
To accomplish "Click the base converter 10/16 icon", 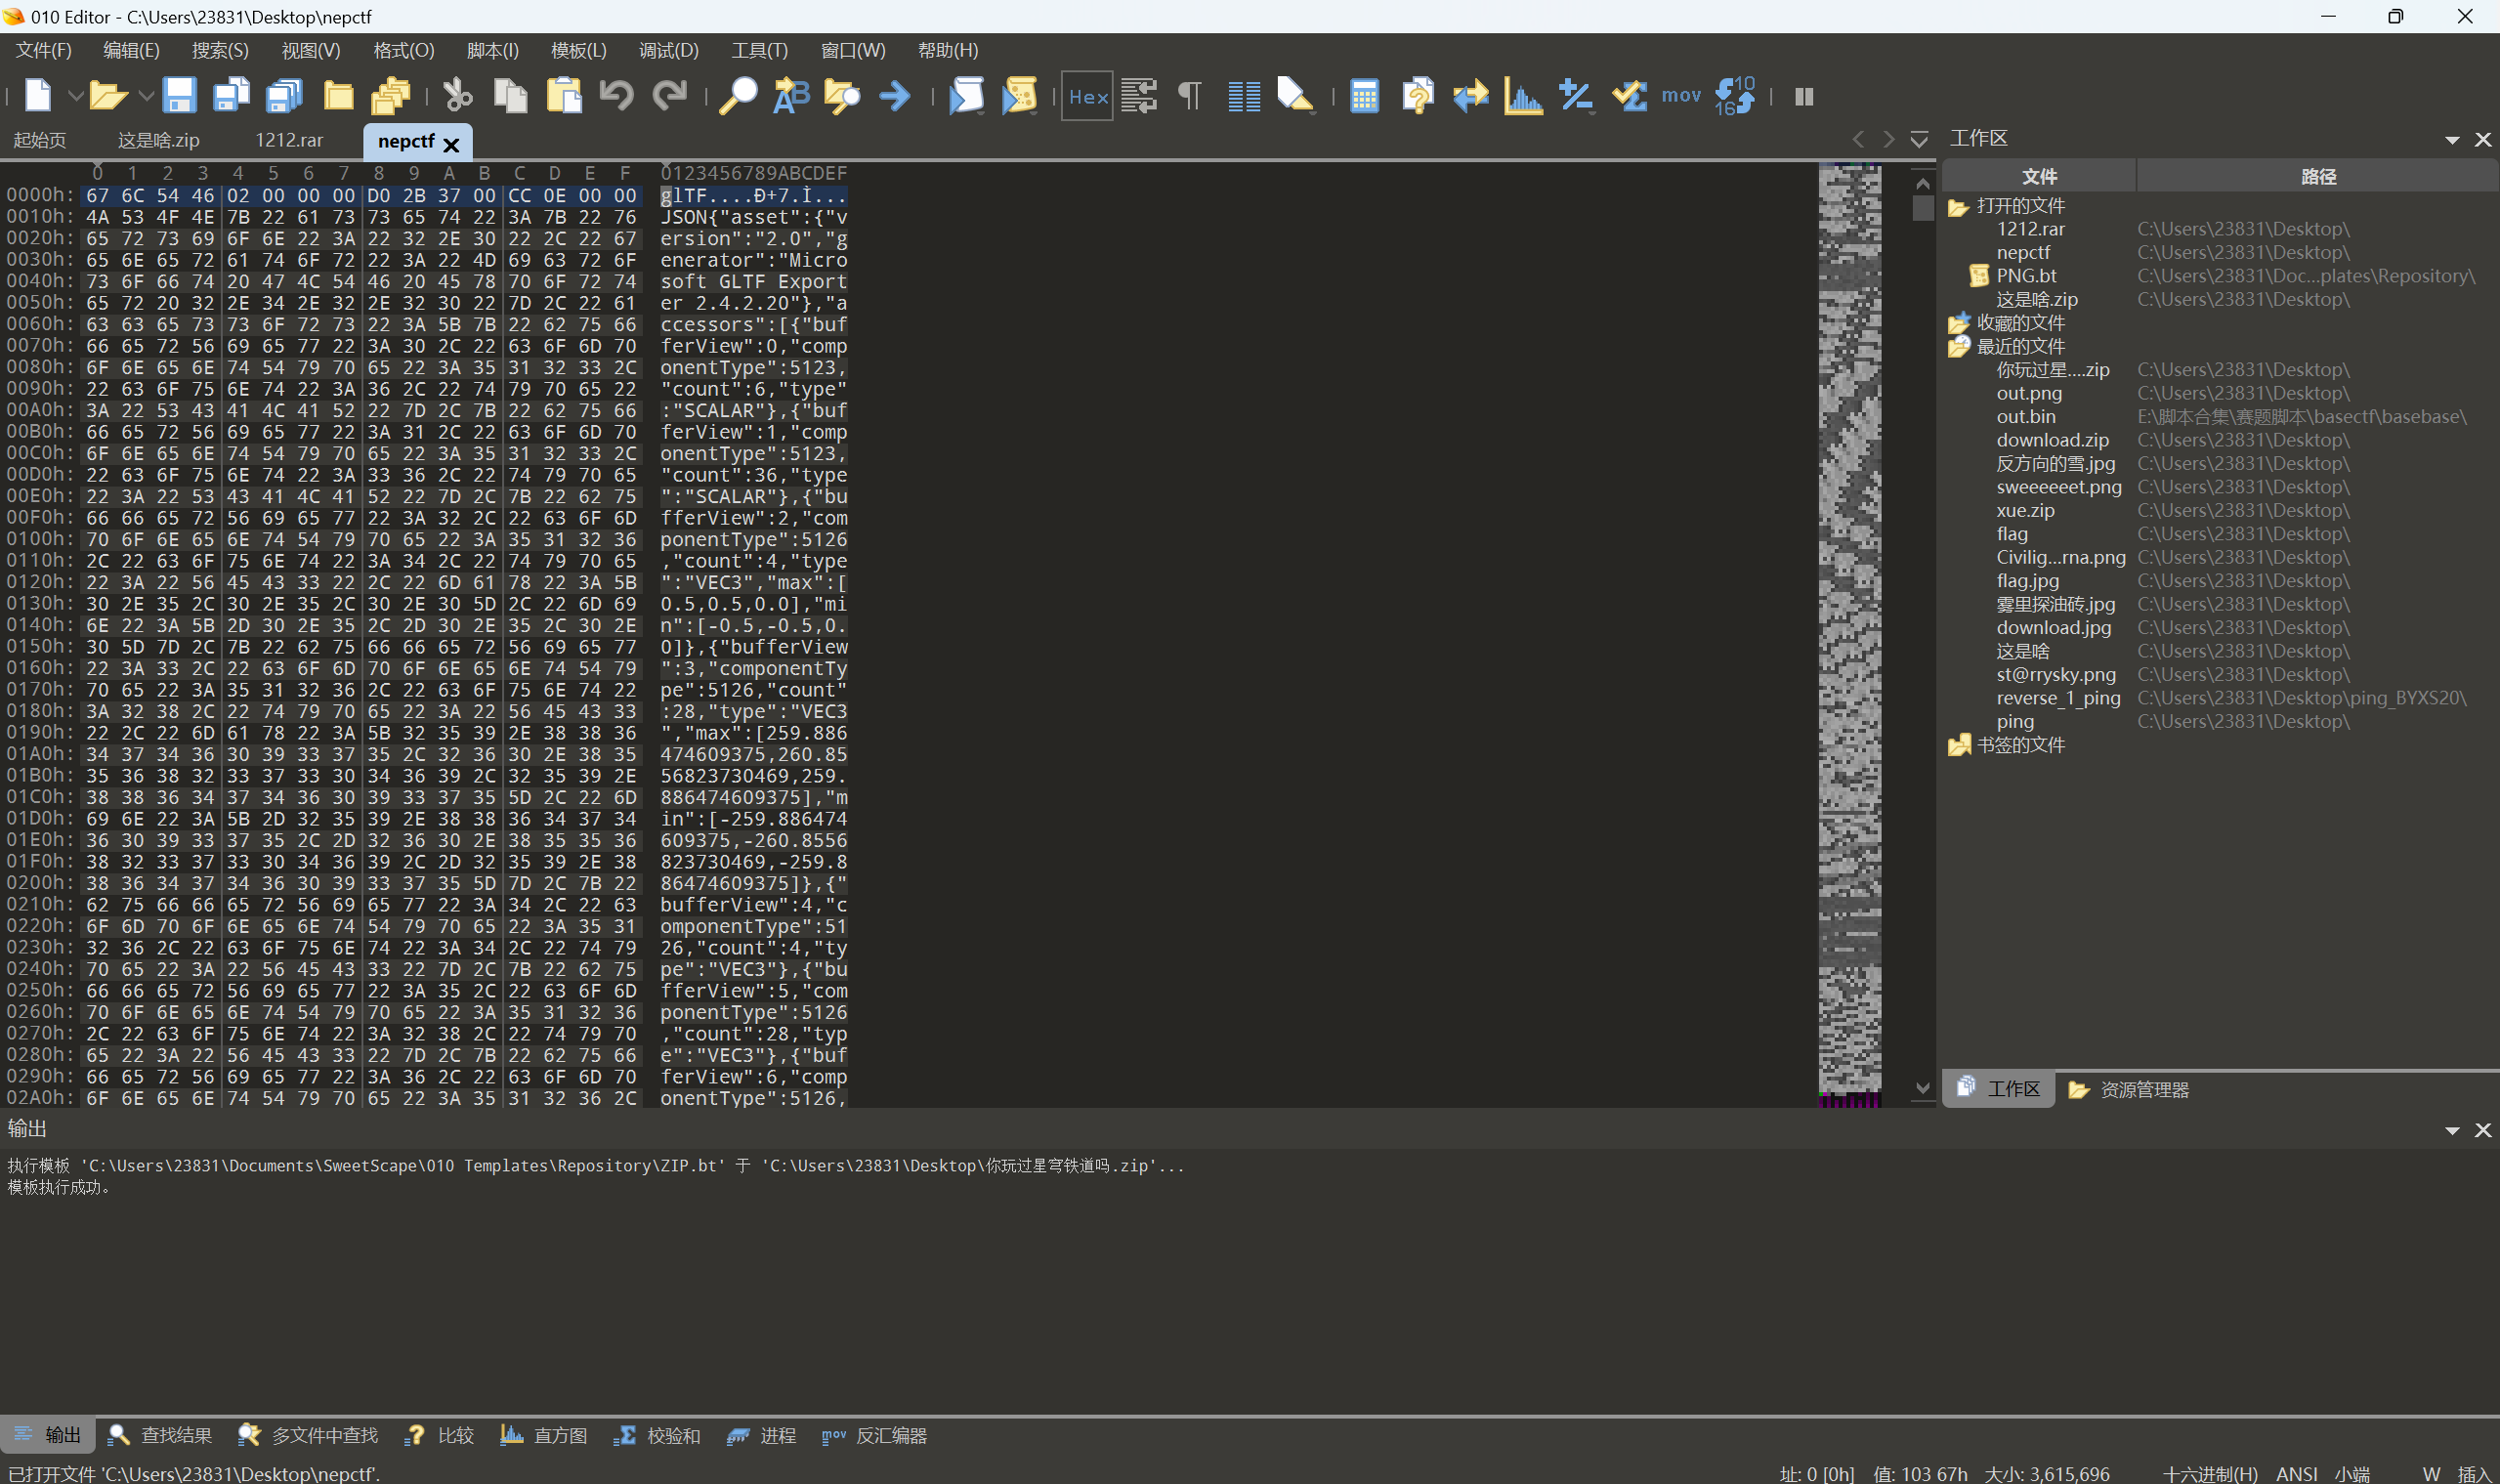I will coord(1735,96).
